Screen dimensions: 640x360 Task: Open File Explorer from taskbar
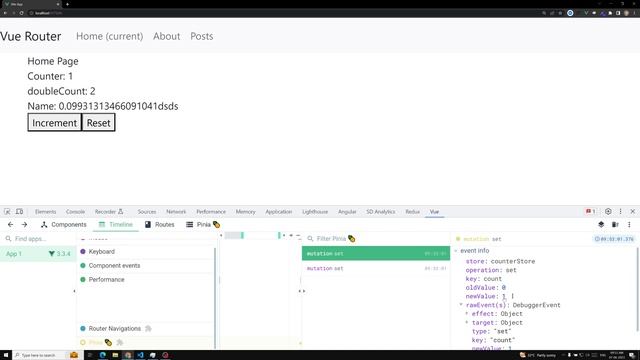tap(115, 355)
